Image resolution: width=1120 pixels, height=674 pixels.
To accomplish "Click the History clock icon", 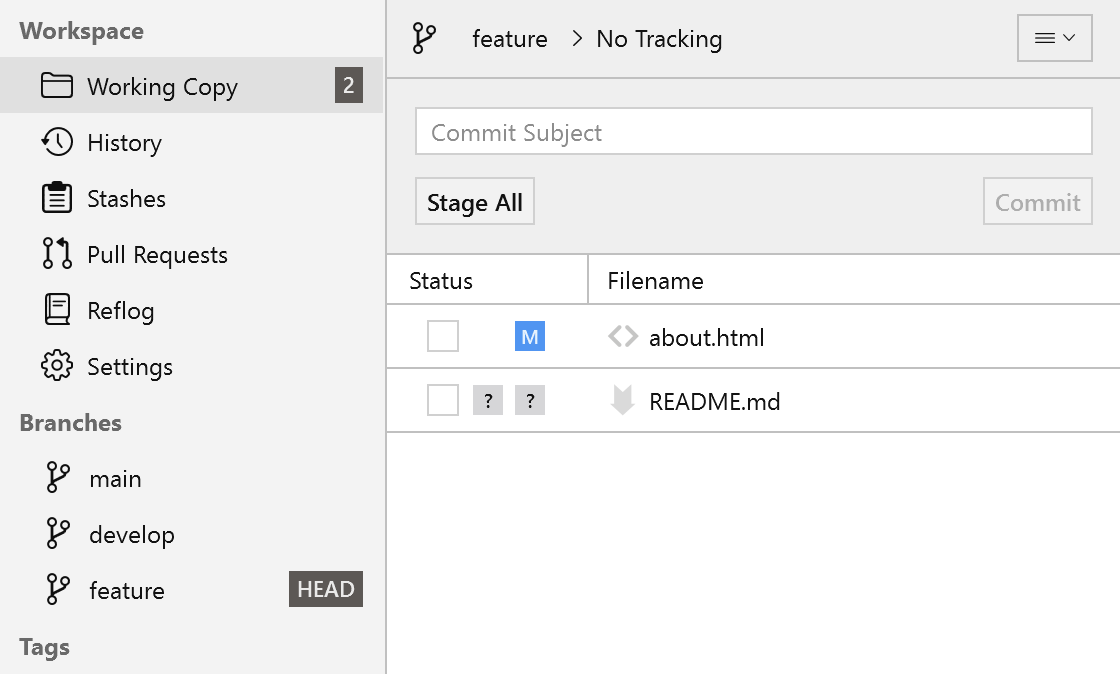I will 57,142.
